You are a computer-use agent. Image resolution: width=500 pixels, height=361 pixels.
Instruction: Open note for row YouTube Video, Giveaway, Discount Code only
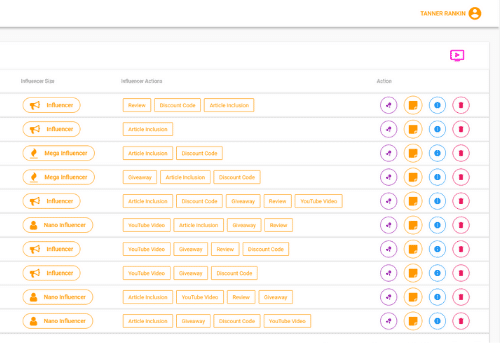413,273
